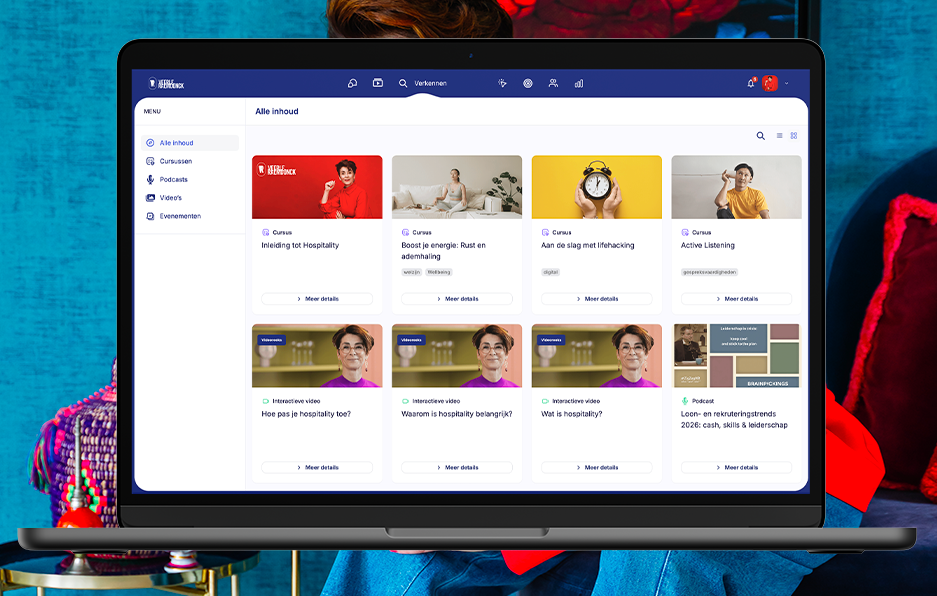
Task: Open the notifications bell
Action: (x=751, y=84)
